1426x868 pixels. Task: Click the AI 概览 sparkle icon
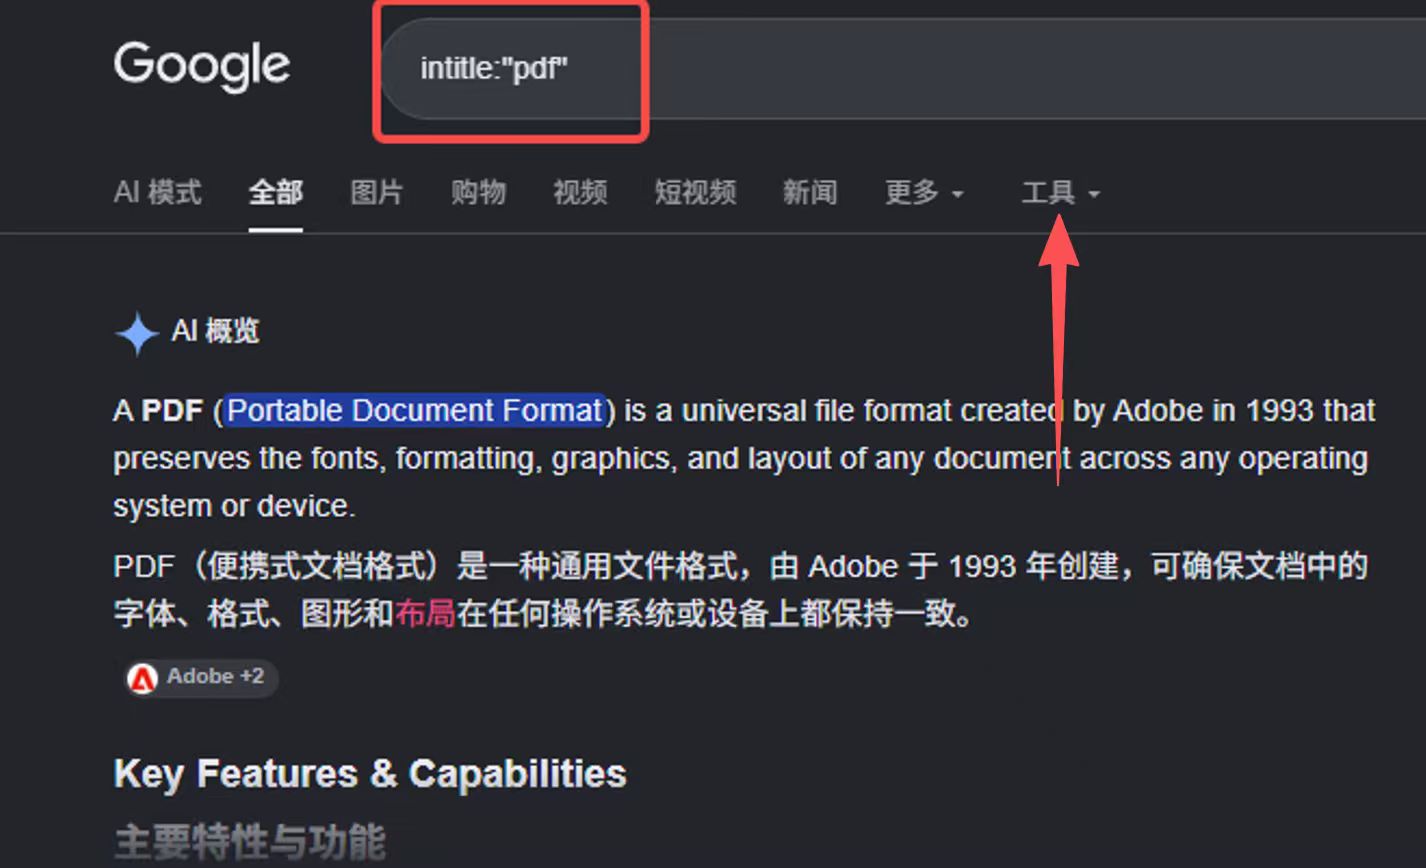pos(137,334)
